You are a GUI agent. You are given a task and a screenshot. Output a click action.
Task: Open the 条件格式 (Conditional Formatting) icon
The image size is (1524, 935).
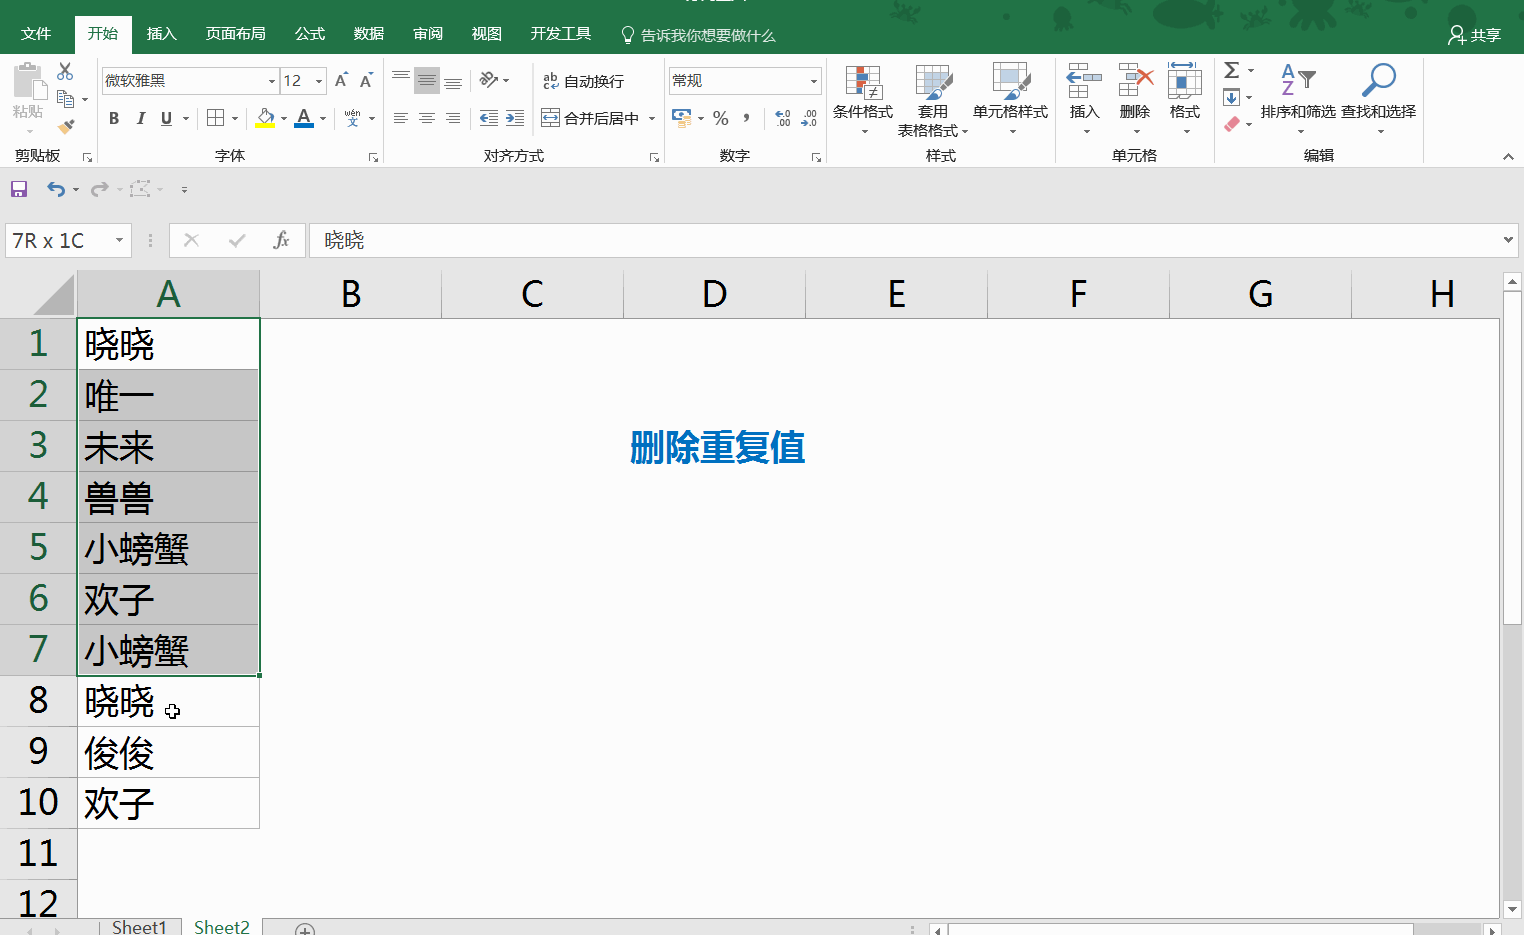pos(862,97)
